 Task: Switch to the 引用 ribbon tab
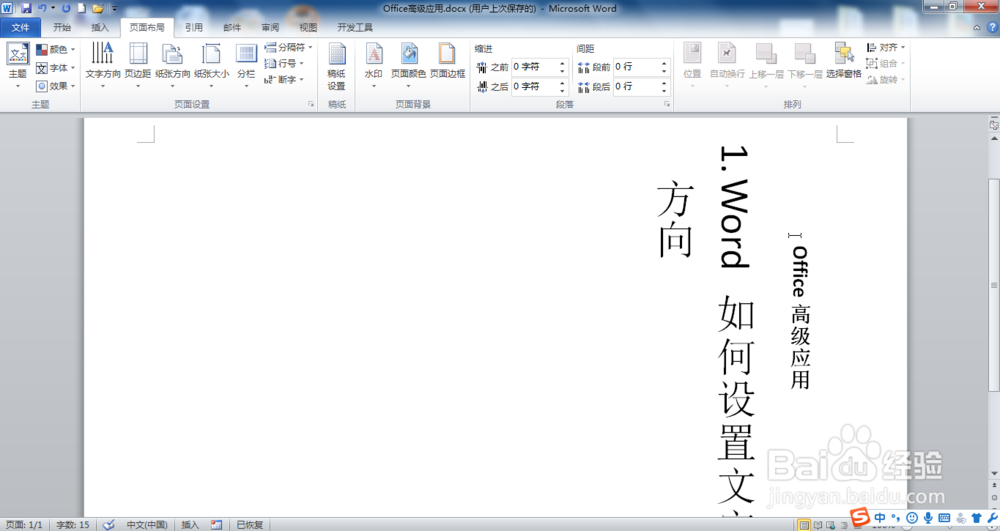194,27
